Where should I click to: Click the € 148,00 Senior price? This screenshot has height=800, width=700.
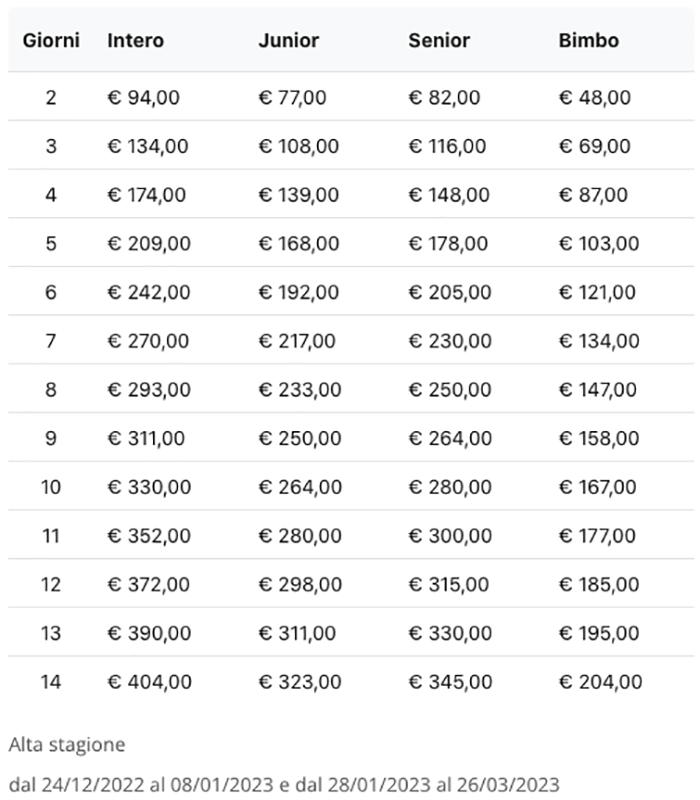pyautogui.click(x=448, y=195)
